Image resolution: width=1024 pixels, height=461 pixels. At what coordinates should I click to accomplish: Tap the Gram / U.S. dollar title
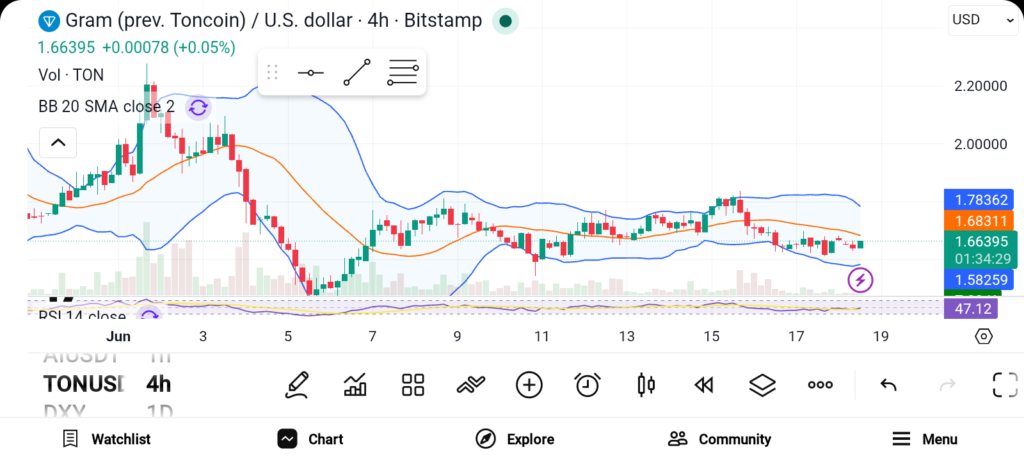tap(273, 21)
